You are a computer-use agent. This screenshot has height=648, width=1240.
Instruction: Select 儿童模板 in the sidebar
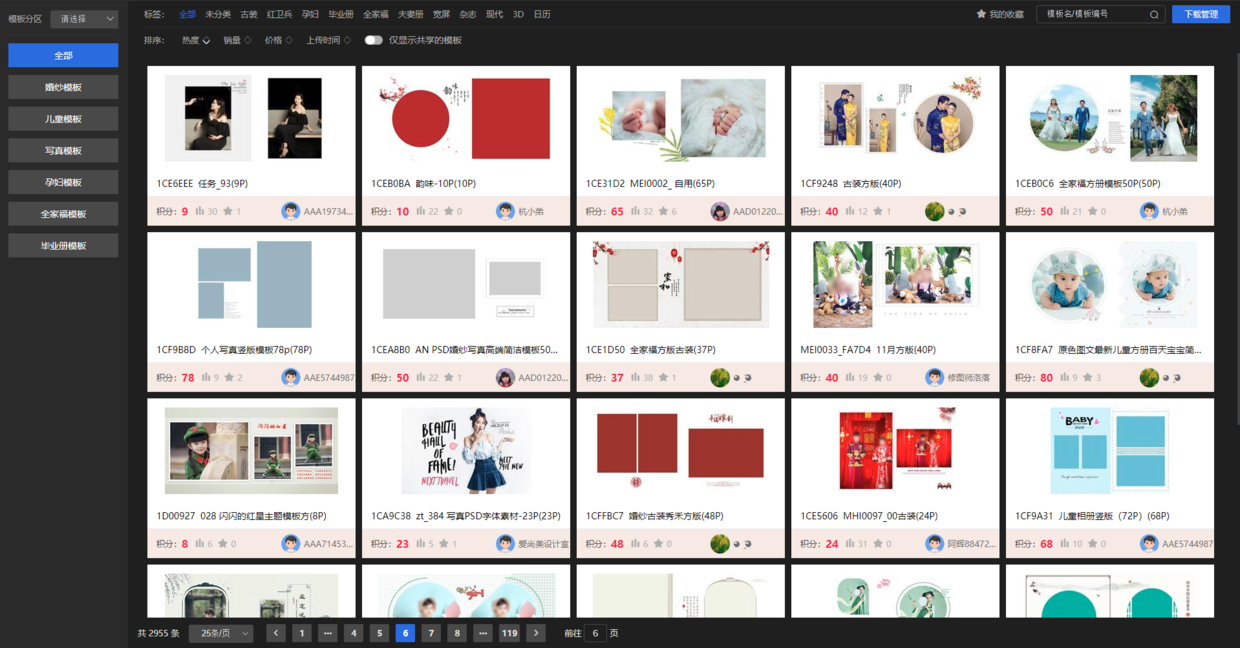[63, 119]
